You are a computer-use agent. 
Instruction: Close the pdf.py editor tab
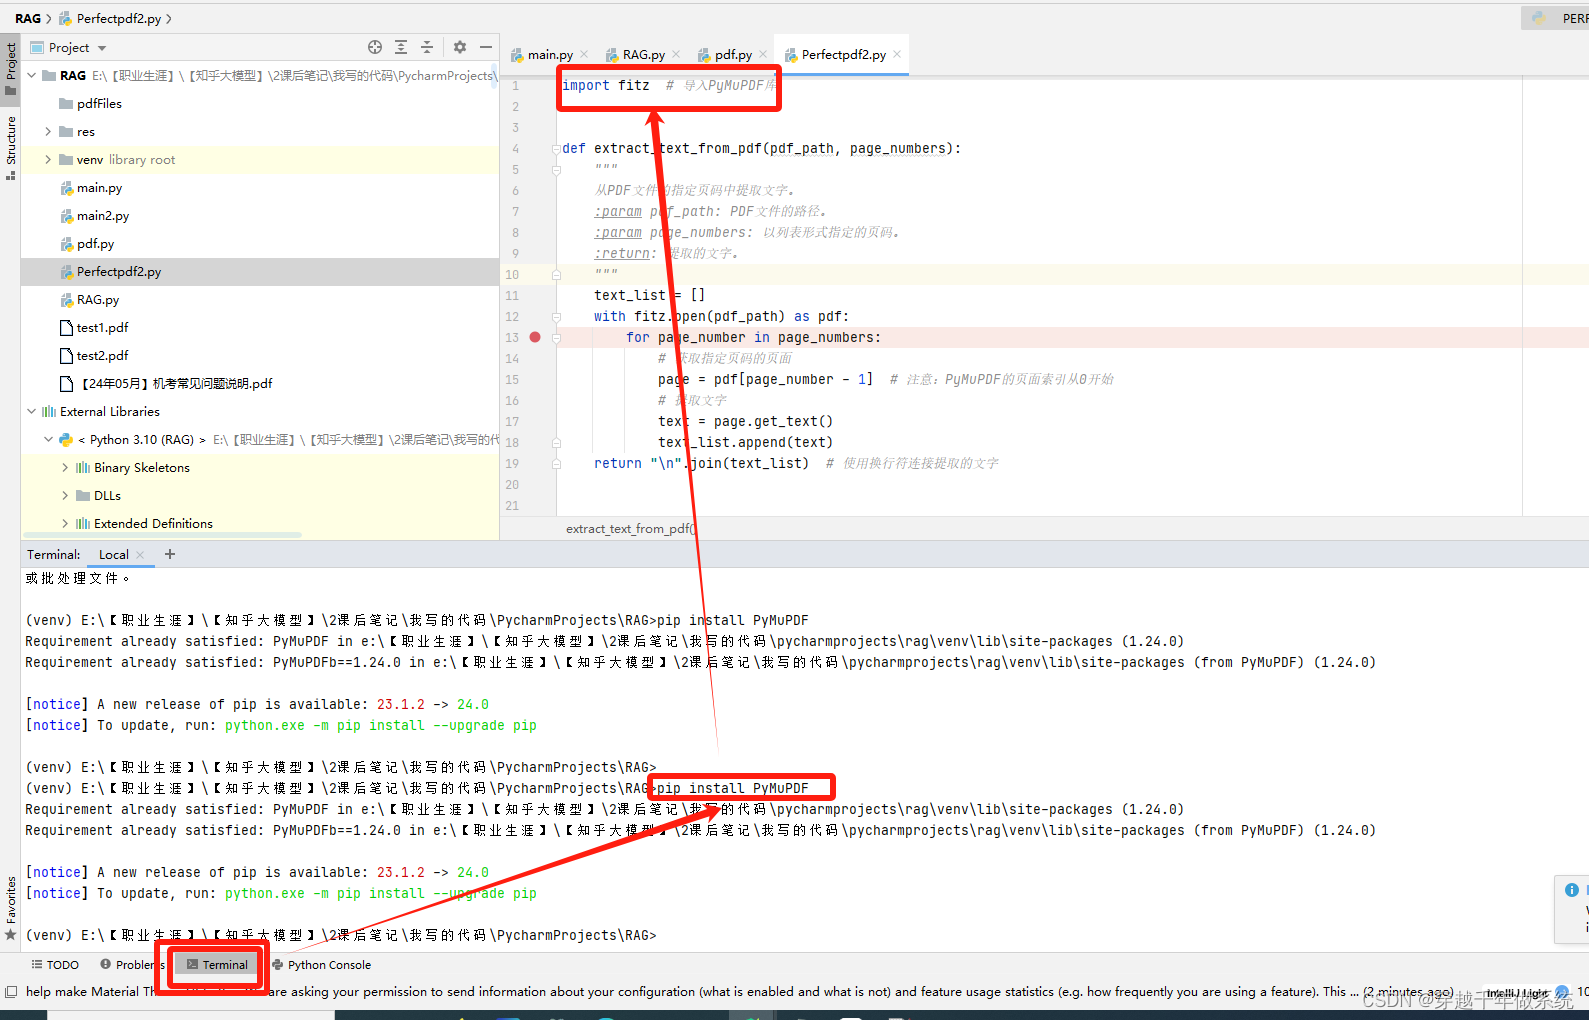click(x=763, y=54)
